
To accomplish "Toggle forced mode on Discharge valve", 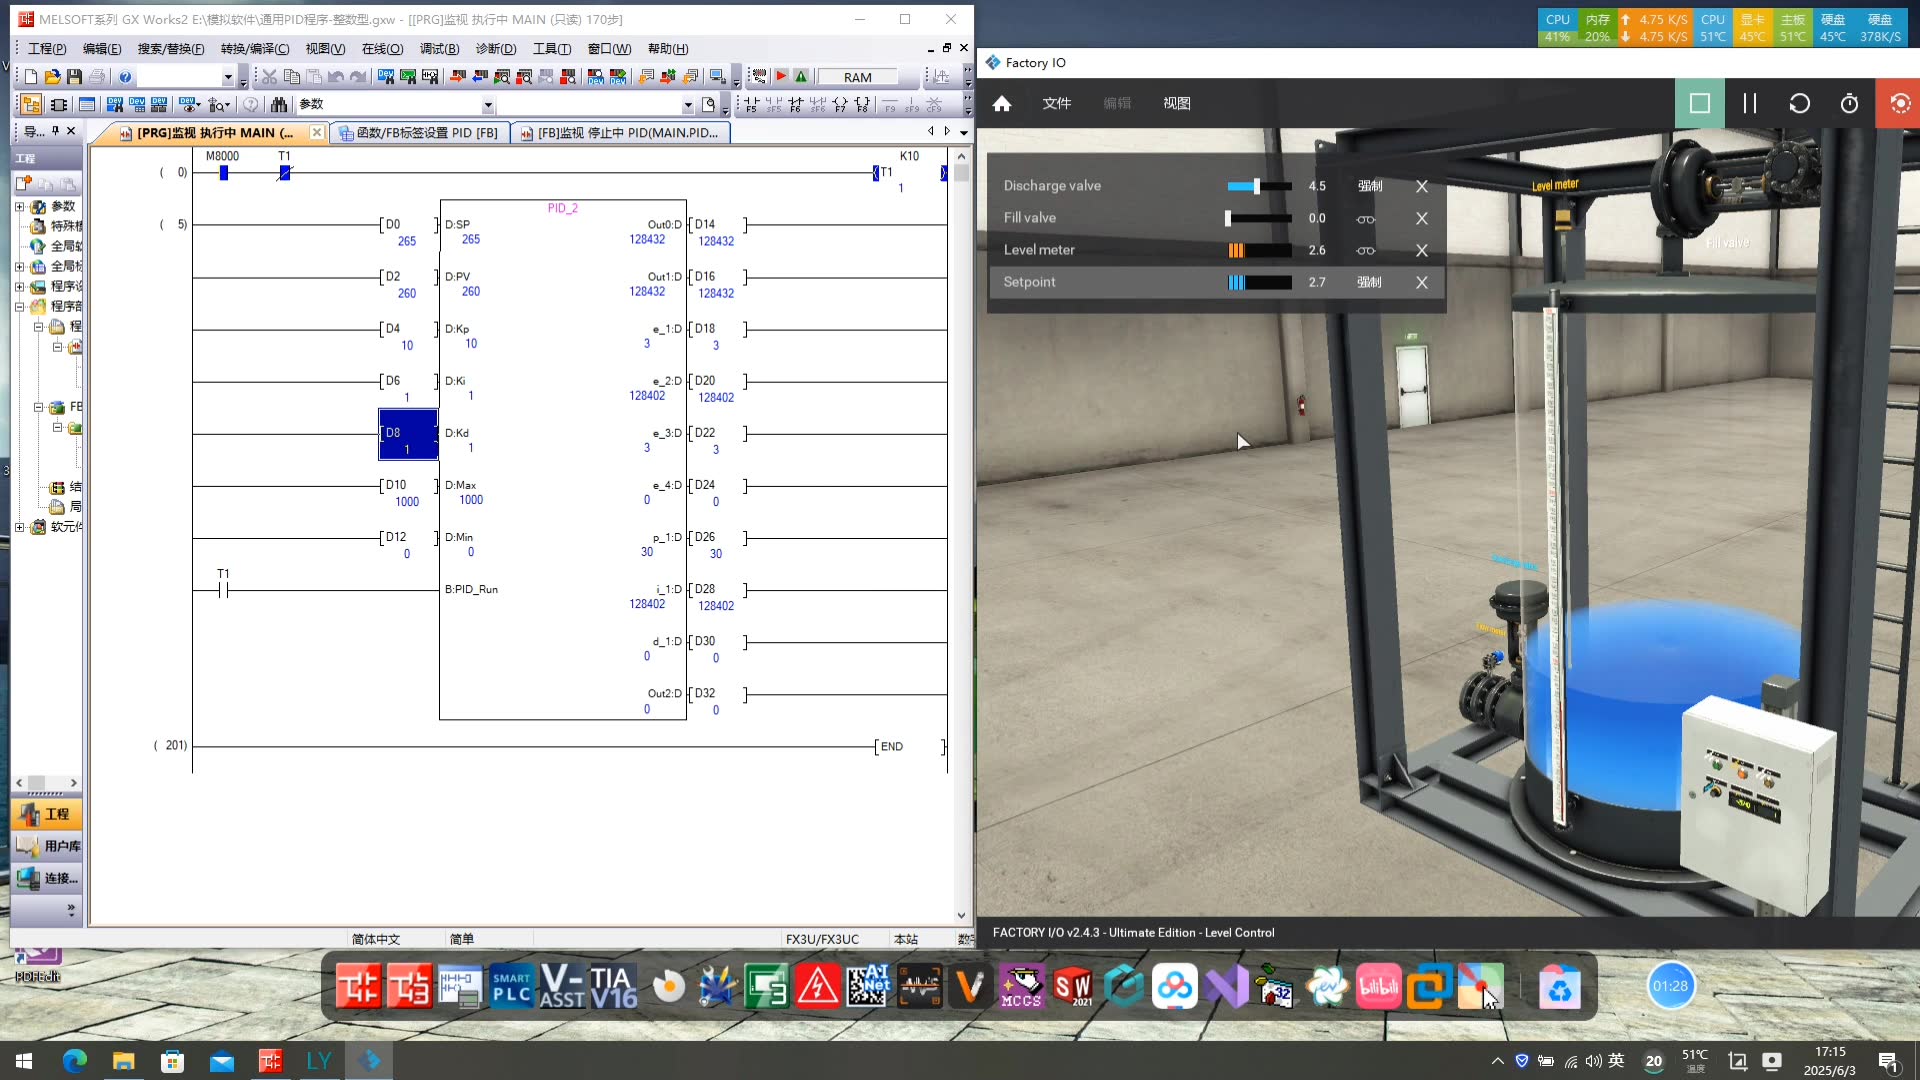I will [x=1369, y=186].
